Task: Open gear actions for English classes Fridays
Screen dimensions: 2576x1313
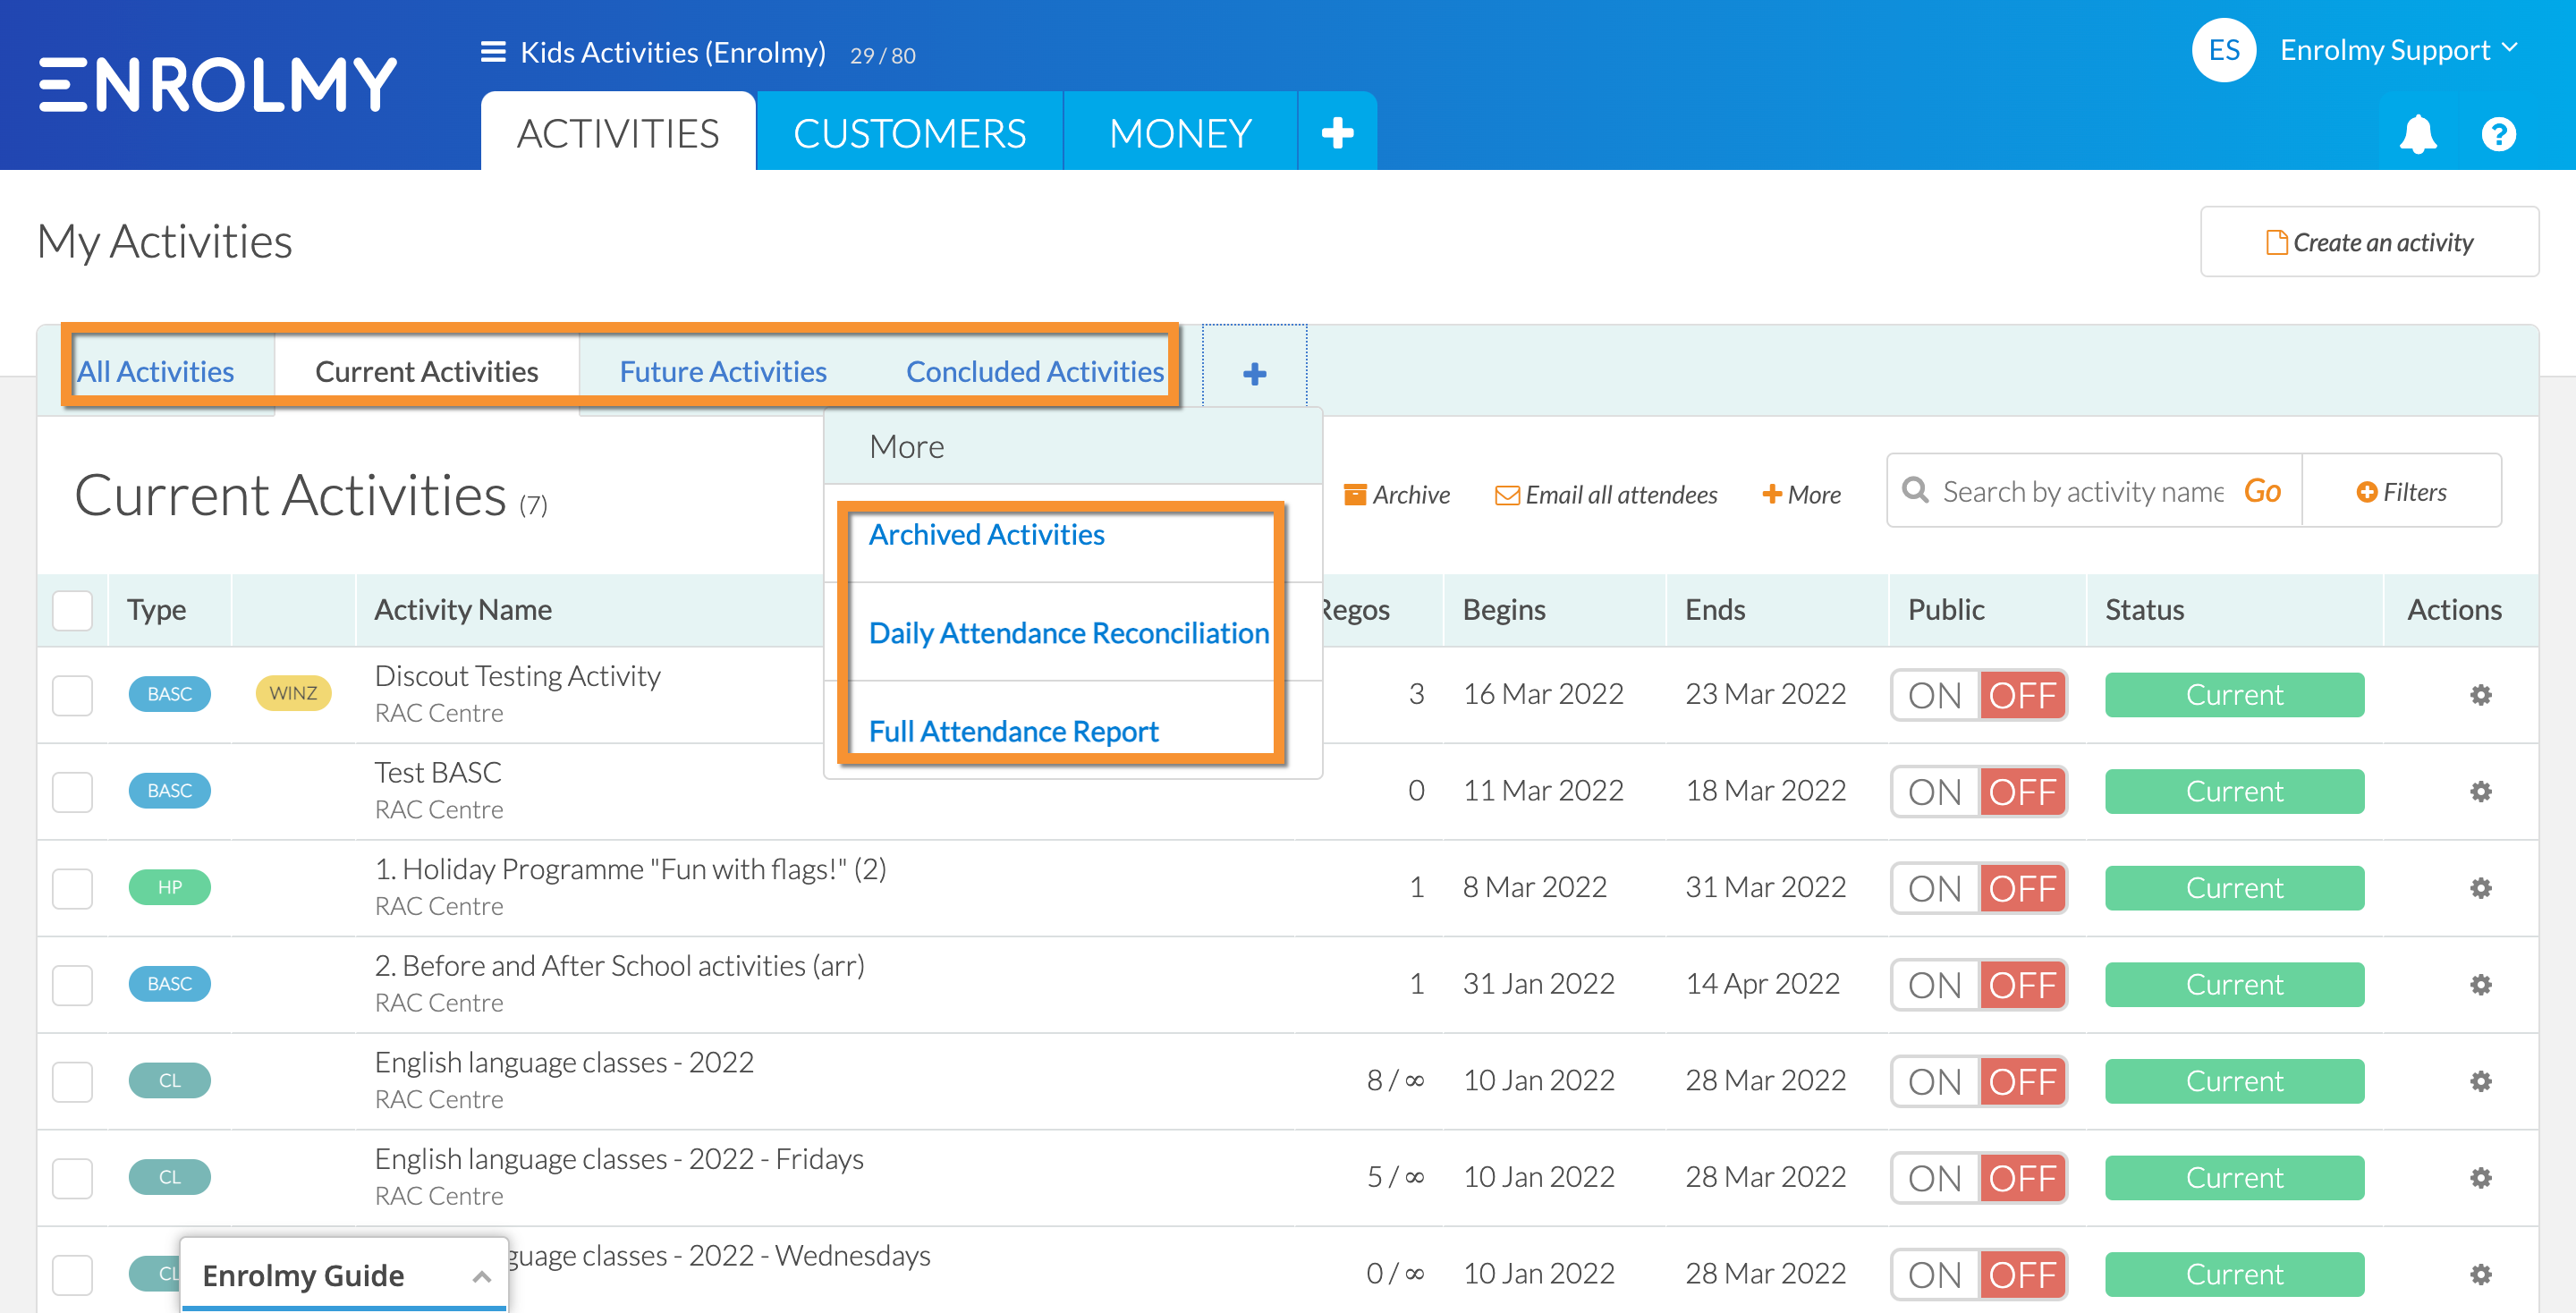Action: pyautogui.click(x=2480, y=1178)
